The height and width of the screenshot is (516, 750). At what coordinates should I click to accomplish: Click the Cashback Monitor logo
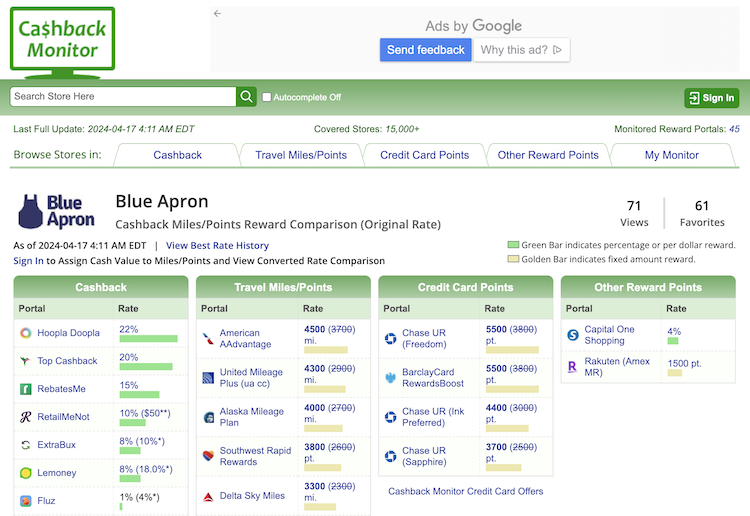pyautogui.click(x=63, y=43)
